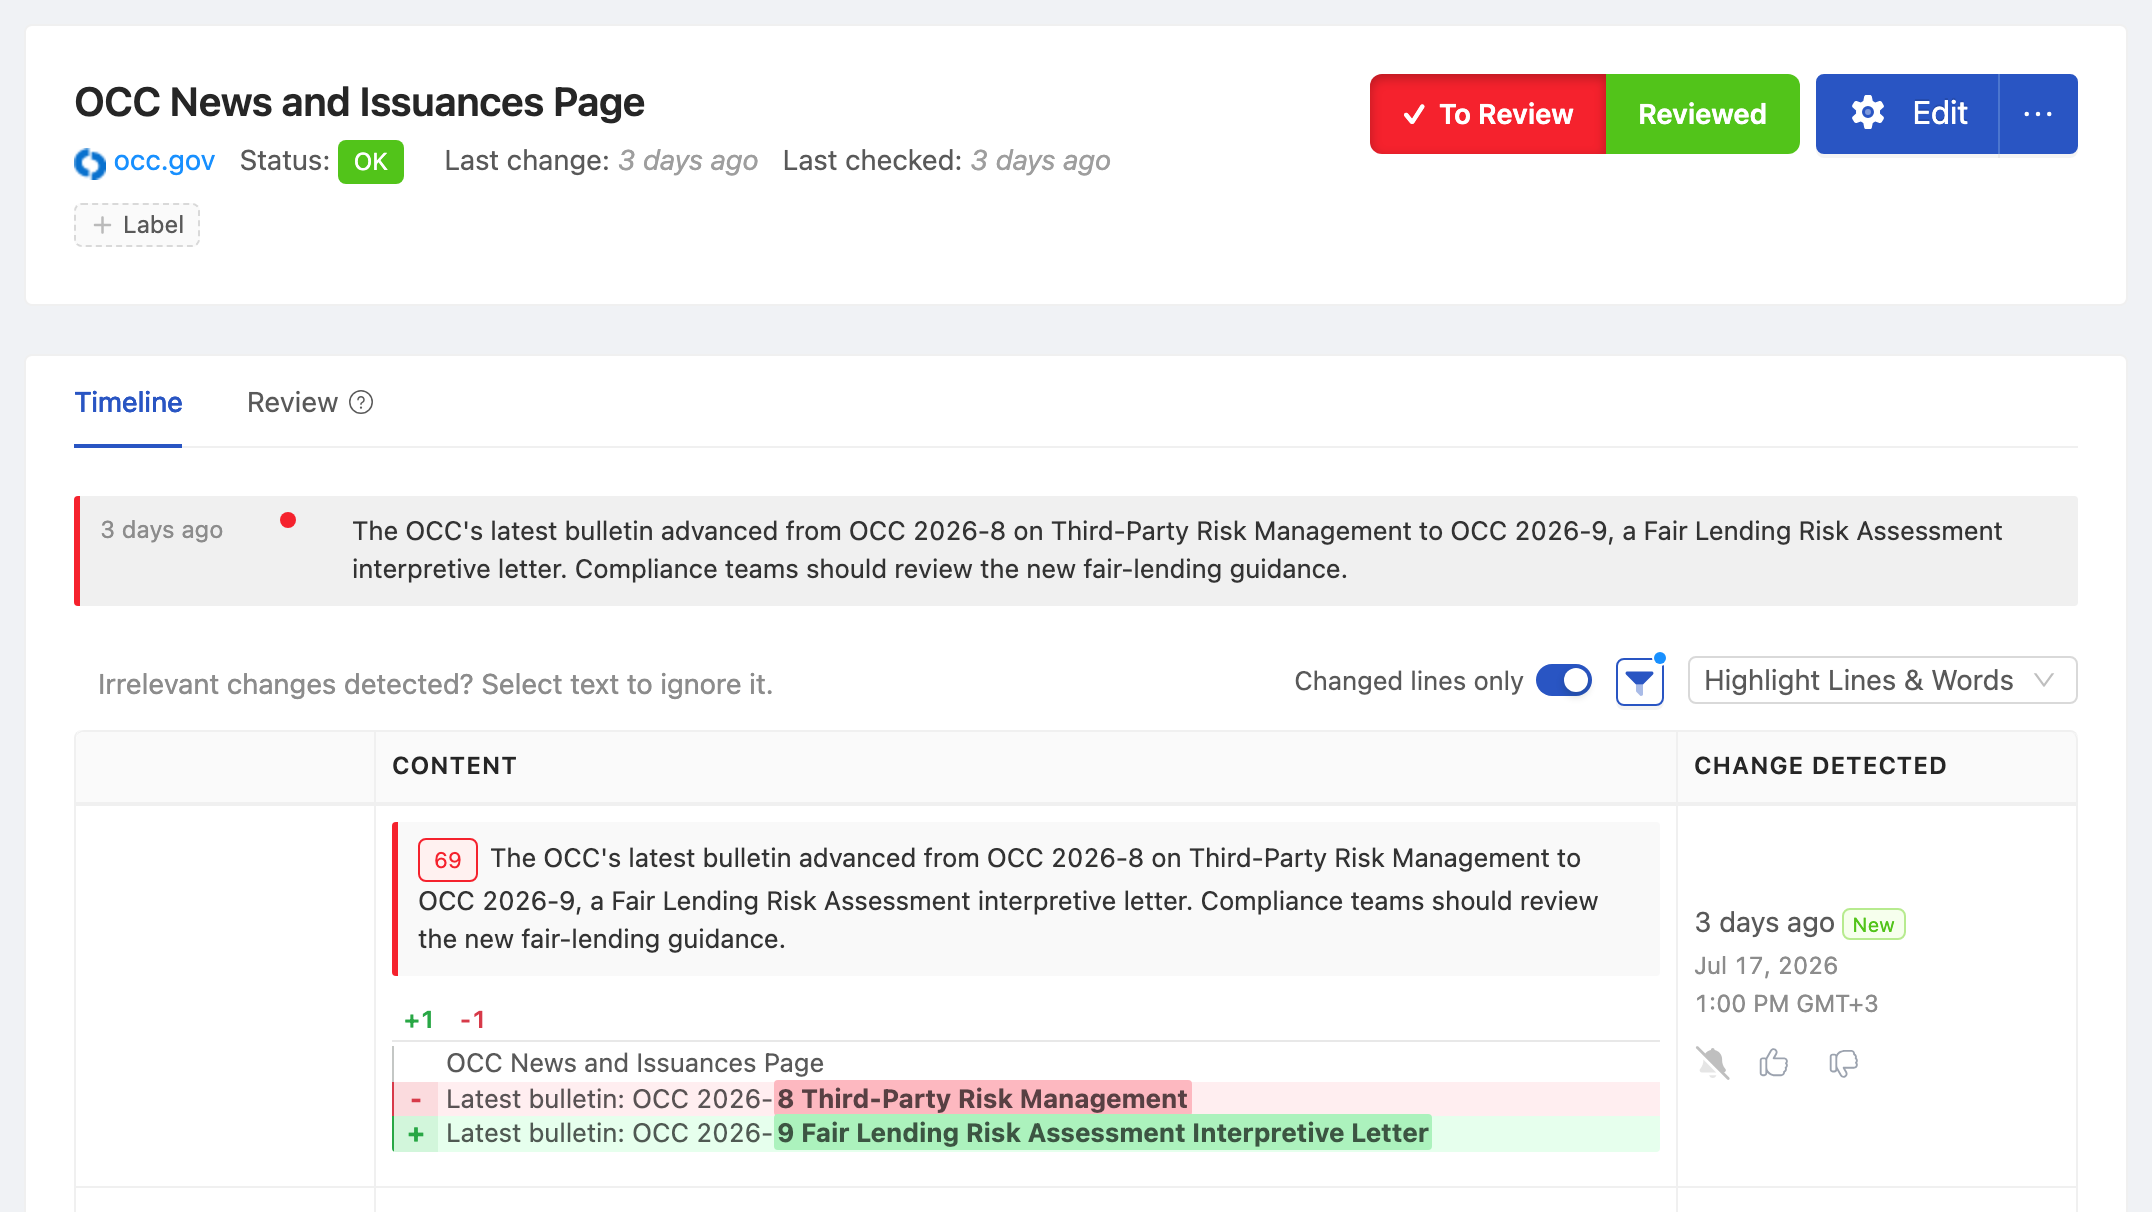Open the filter funnel icon
2152x1212 pixels.
(x=1640, y=682)
